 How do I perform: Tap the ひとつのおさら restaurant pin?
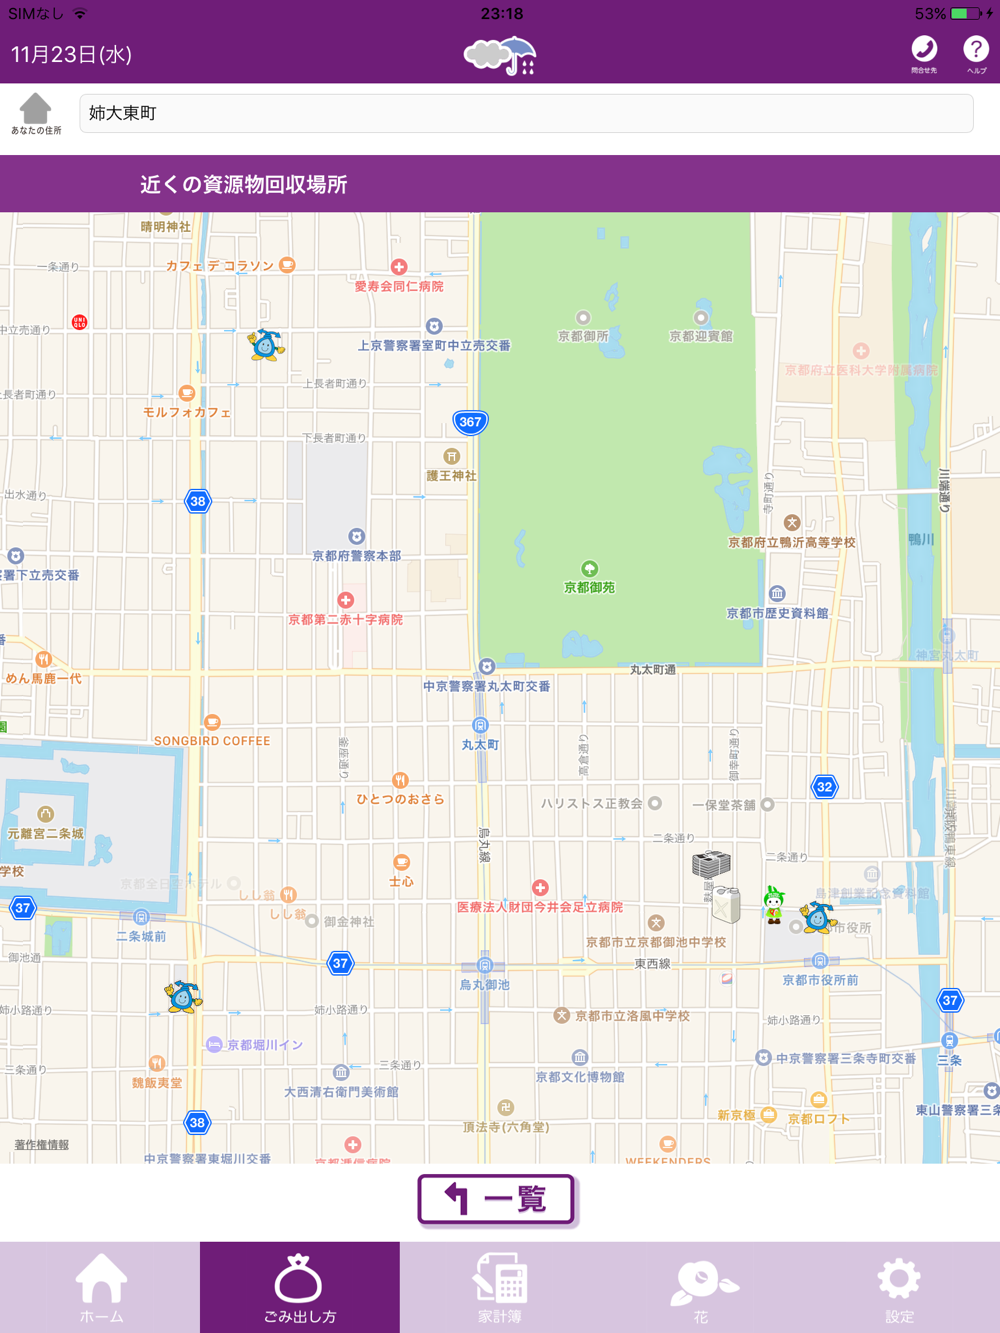pos(400,780)
